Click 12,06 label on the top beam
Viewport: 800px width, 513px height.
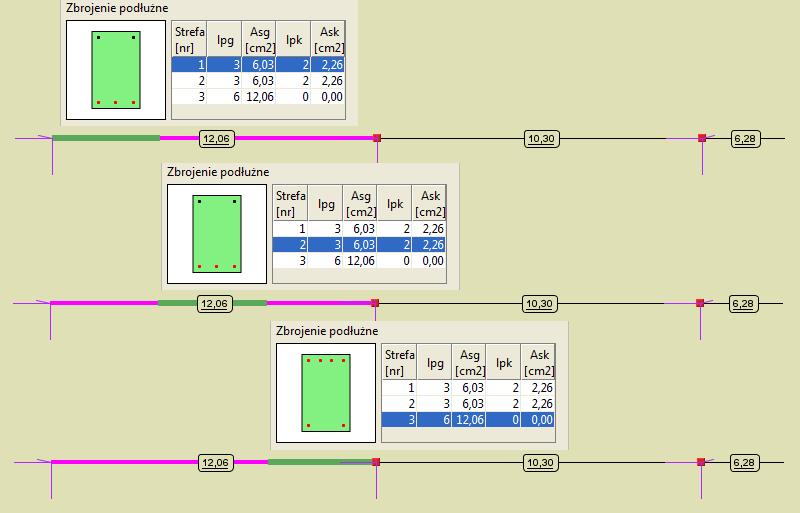(216, 138)
